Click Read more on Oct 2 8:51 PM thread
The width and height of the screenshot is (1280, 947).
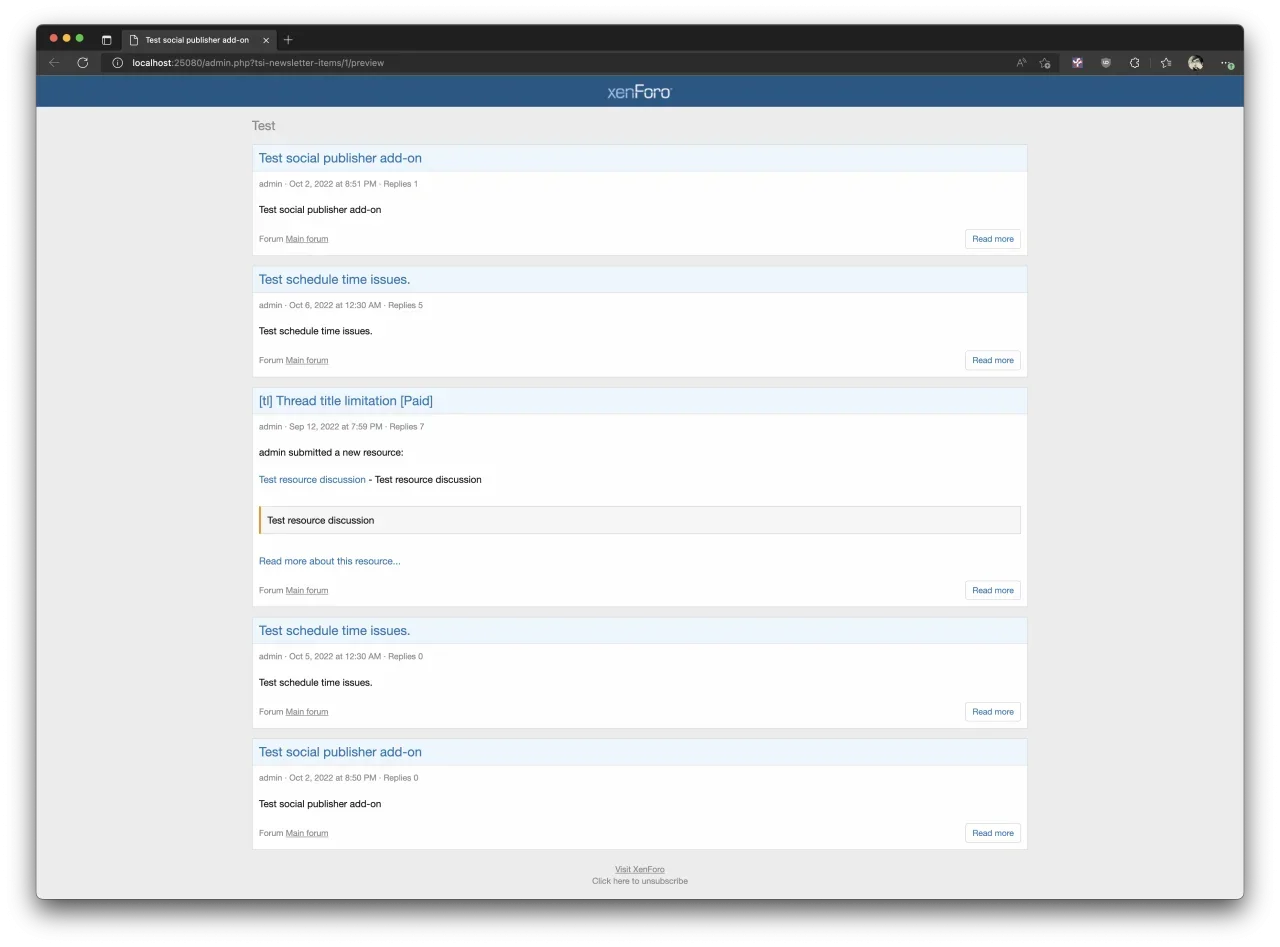993,239
